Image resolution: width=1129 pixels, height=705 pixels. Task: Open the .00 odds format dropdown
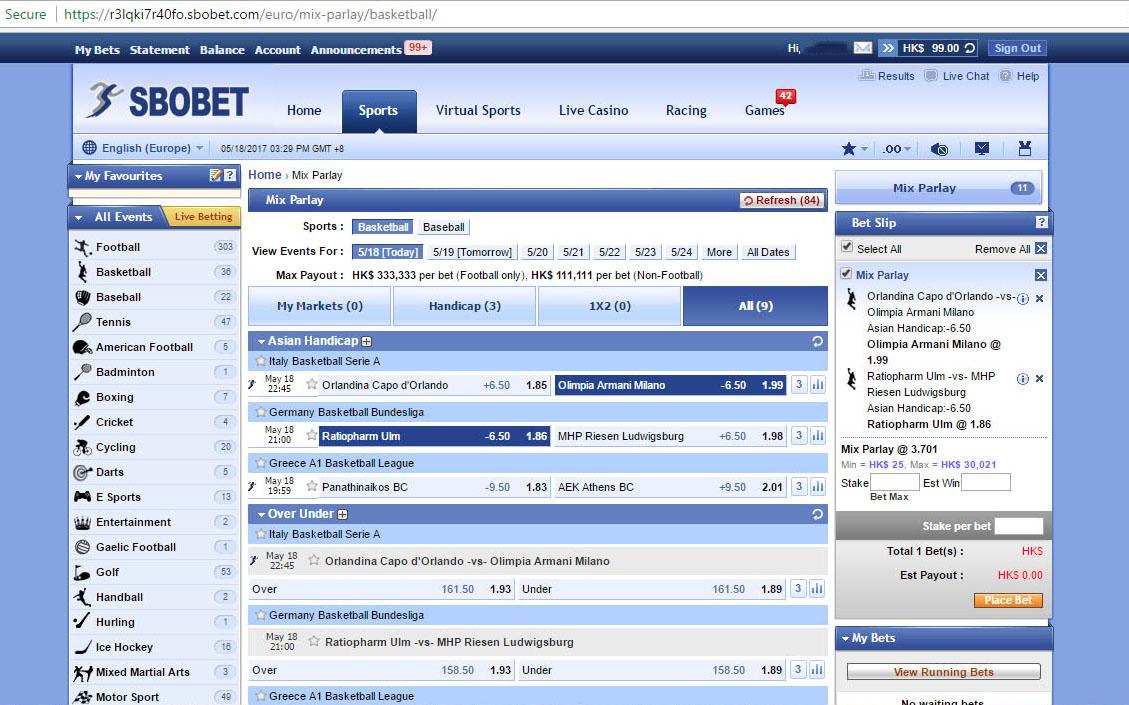click(x=897, y=148)
